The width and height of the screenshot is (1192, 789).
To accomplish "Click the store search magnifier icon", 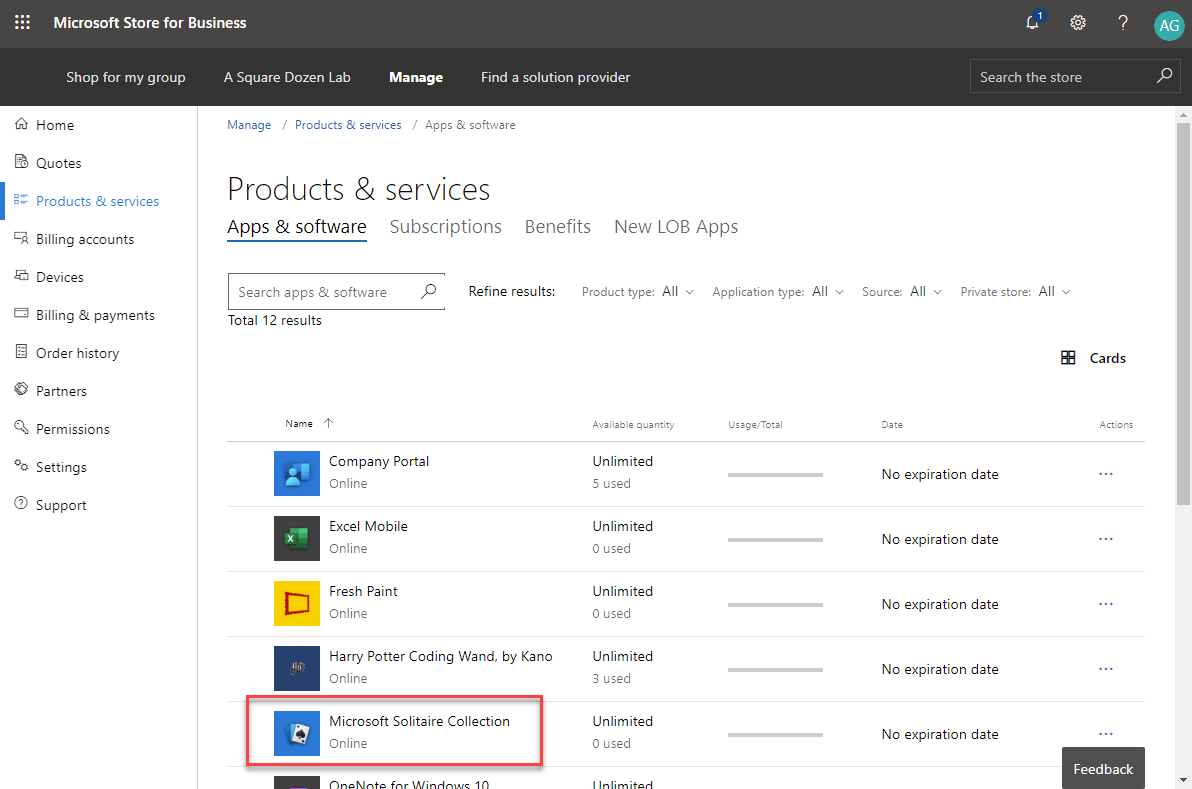I will 1164,76.
